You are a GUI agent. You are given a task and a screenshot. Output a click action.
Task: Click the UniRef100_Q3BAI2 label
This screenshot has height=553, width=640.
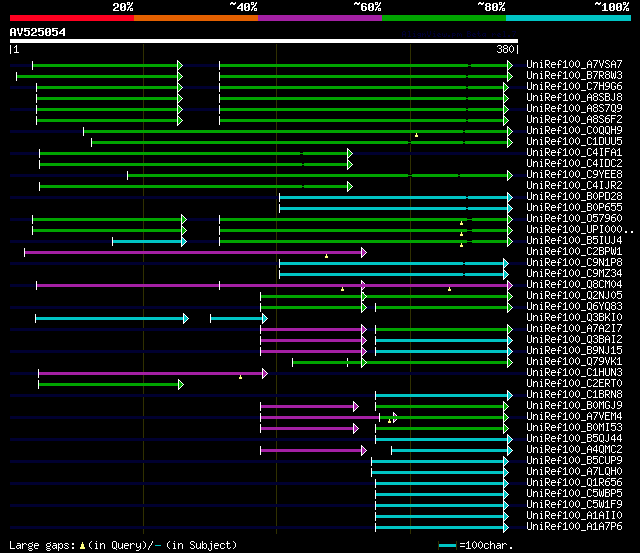tap(574, 340)
